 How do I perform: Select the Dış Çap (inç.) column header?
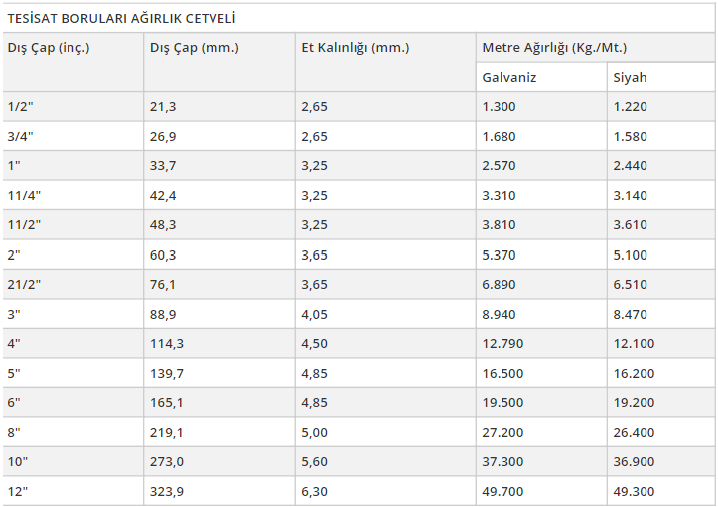pyautogui.click(x=73, y=62)
